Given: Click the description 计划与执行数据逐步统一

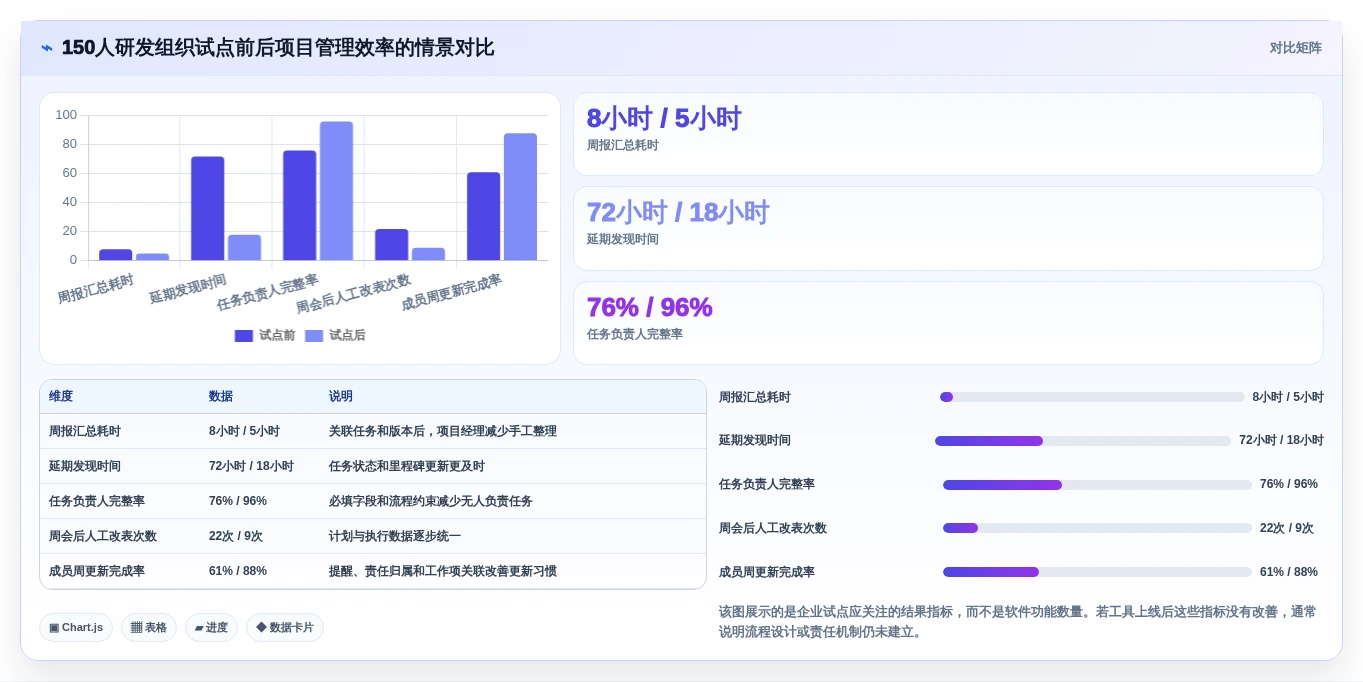Looking at the screenshot, I should coord(395,536).
